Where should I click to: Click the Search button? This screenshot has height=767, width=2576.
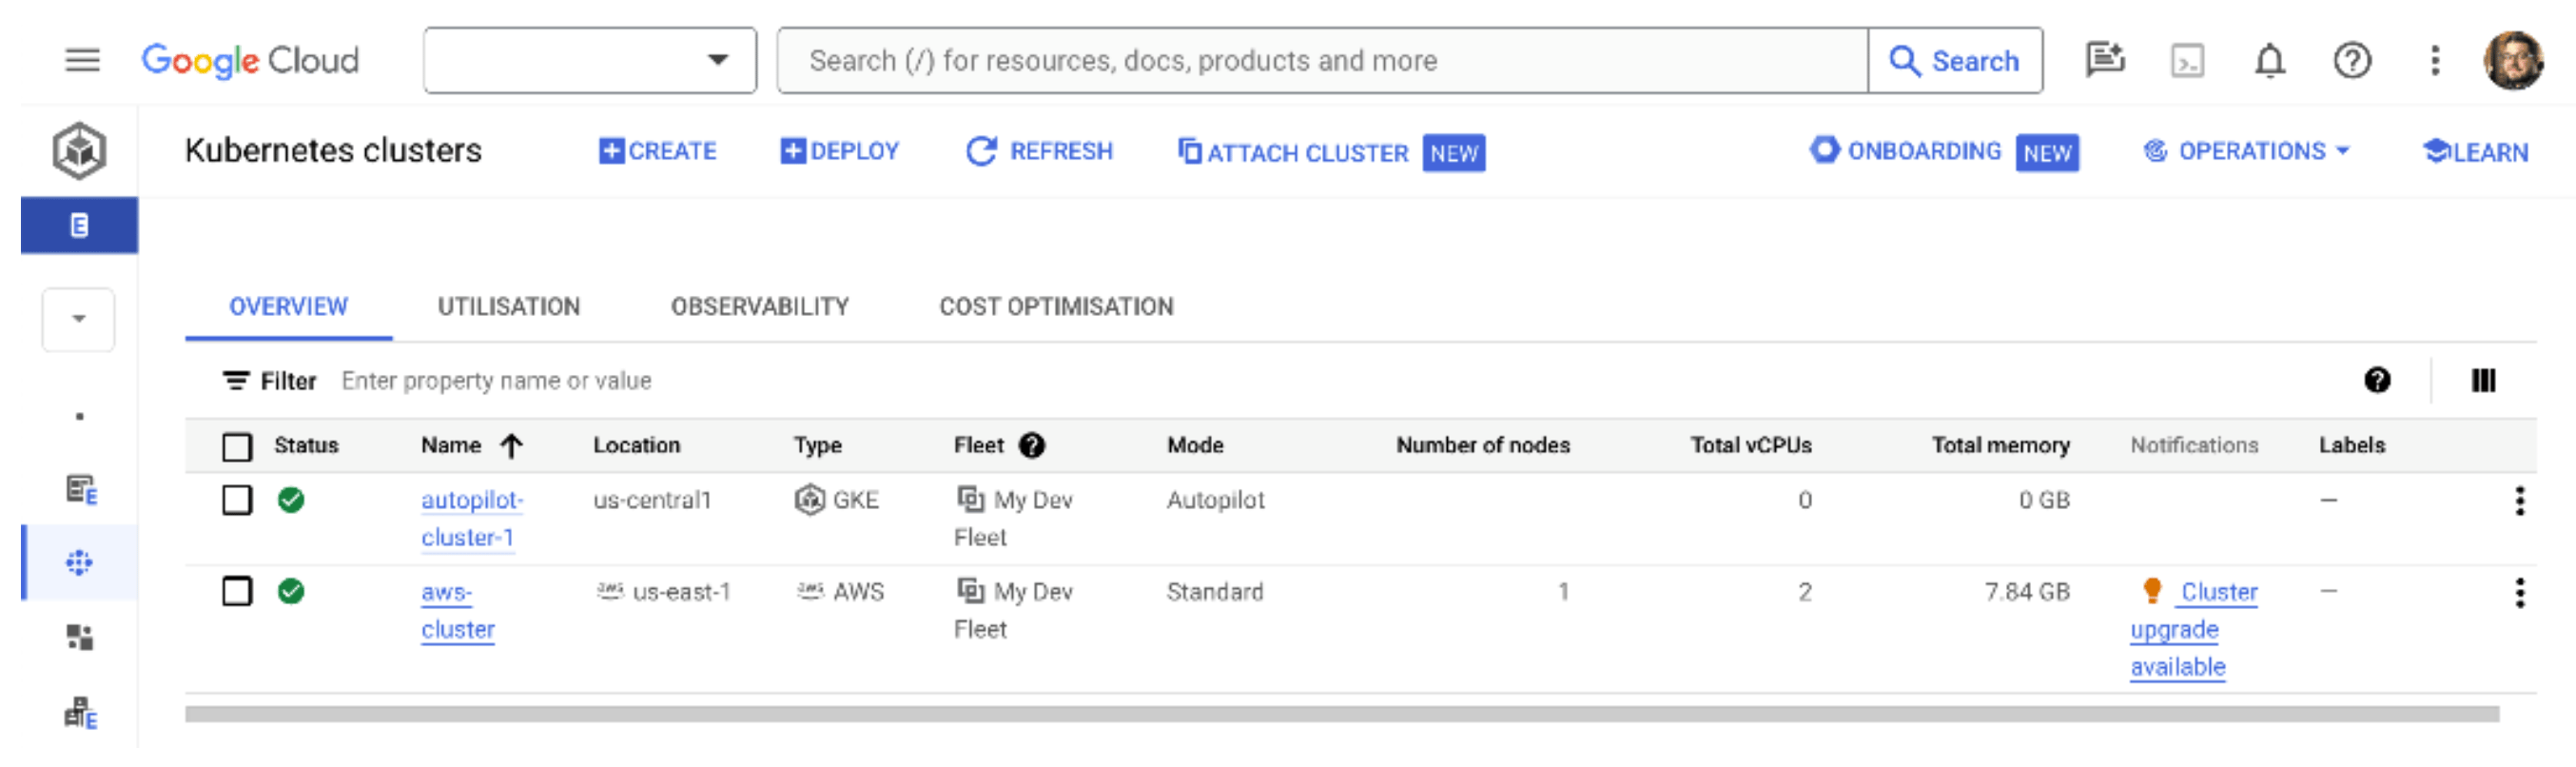(x=1955, y=61)
